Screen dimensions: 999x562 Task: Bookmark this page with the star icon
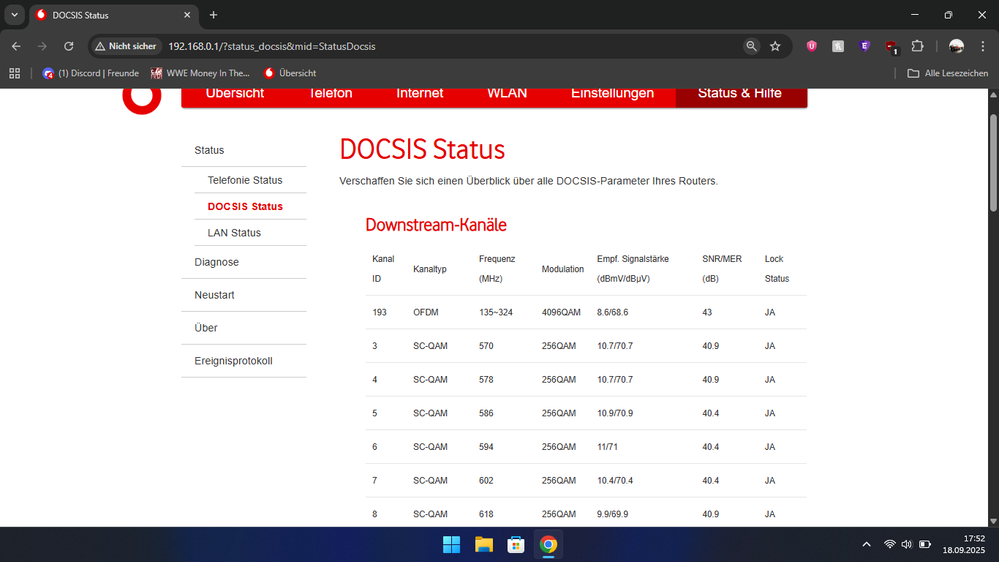tap(775, 47)
